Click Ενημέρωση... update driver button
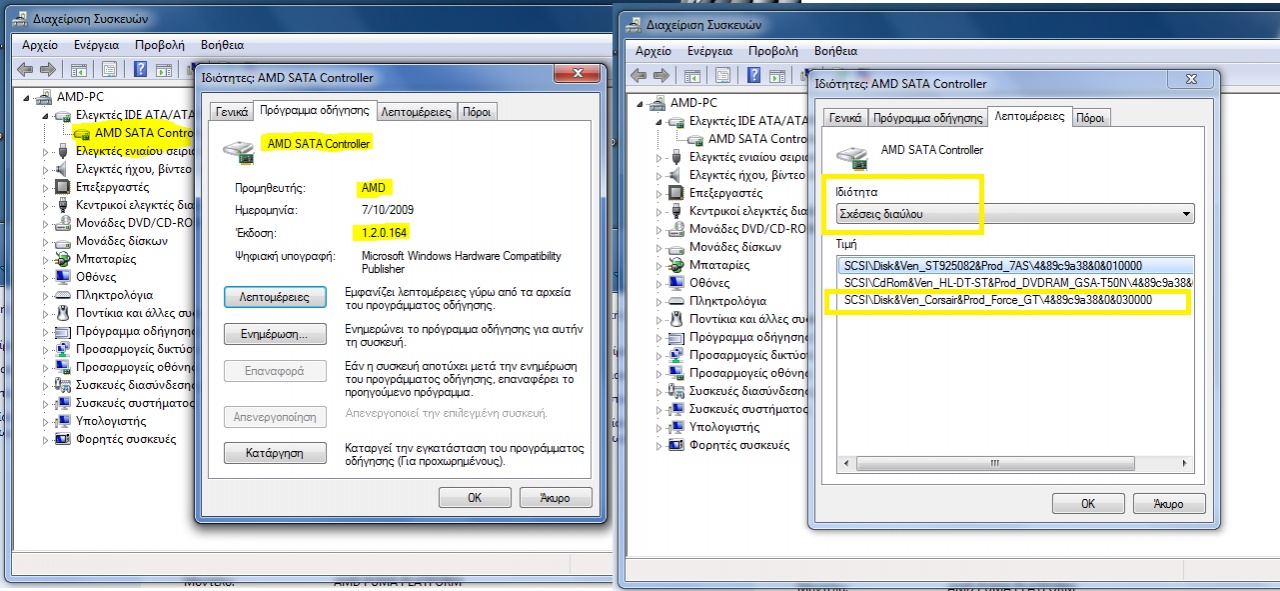1280x591 pixels. point(275,334)
